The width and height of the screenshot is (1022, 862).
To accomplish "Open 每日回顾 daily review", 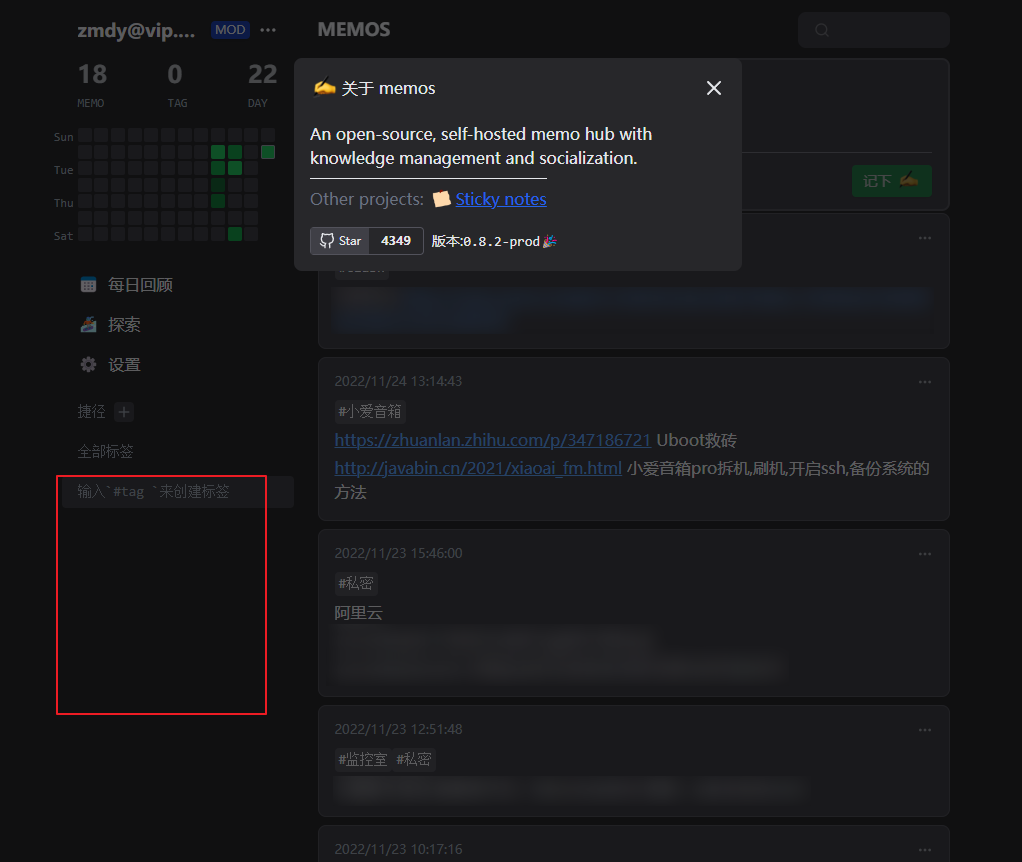I will click(140, 285).
